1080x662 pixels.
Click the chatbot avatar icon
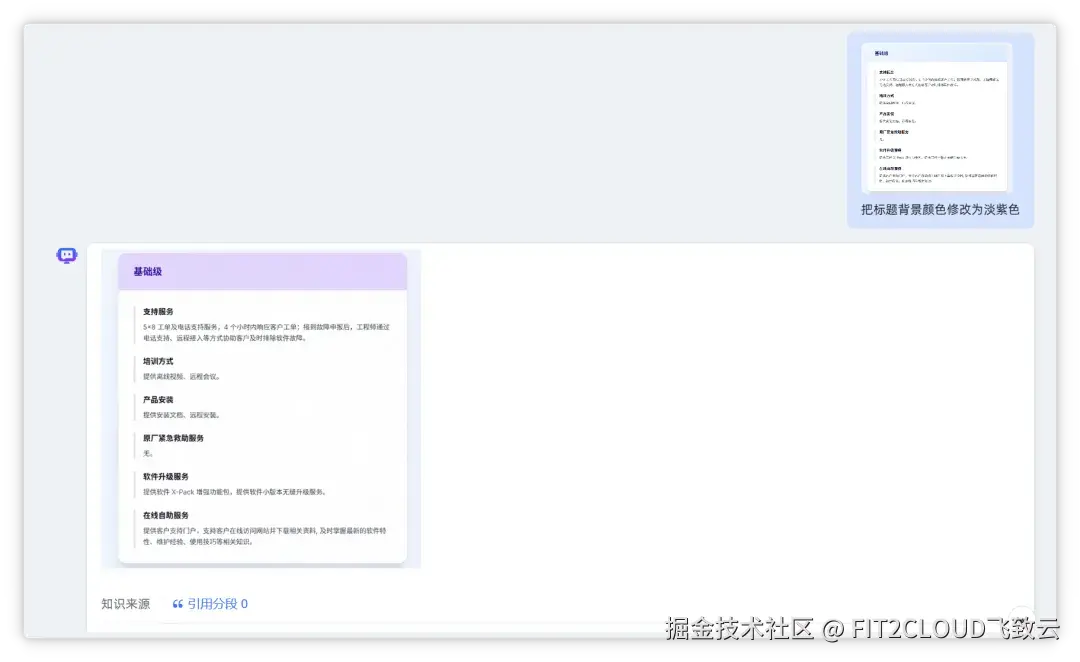[67, 256]
